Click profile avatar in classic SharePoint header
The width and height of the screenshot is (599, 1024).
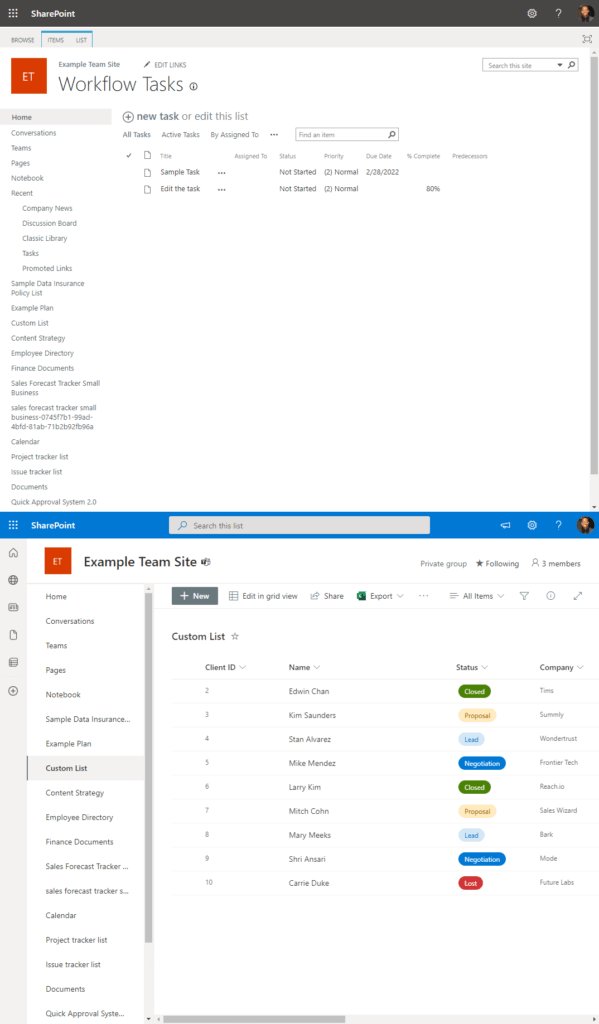click(585, 13)
